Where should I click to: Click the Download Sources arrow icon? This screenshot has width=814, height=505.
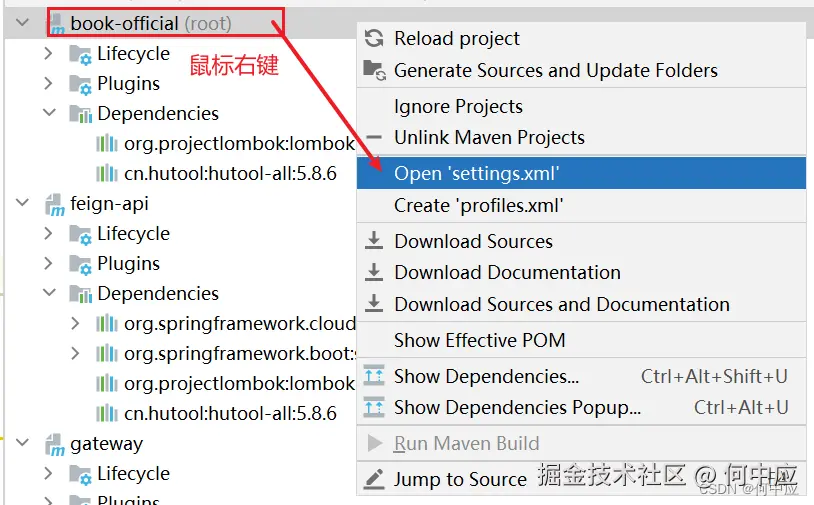pos(374,241)
